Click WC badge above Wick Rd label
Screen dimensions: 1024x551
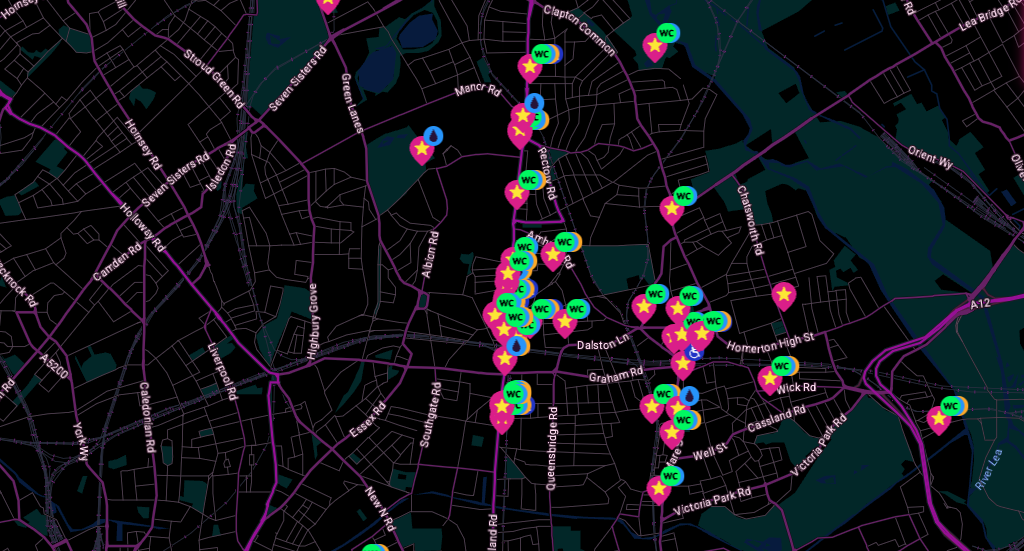(x=782, y=366)
